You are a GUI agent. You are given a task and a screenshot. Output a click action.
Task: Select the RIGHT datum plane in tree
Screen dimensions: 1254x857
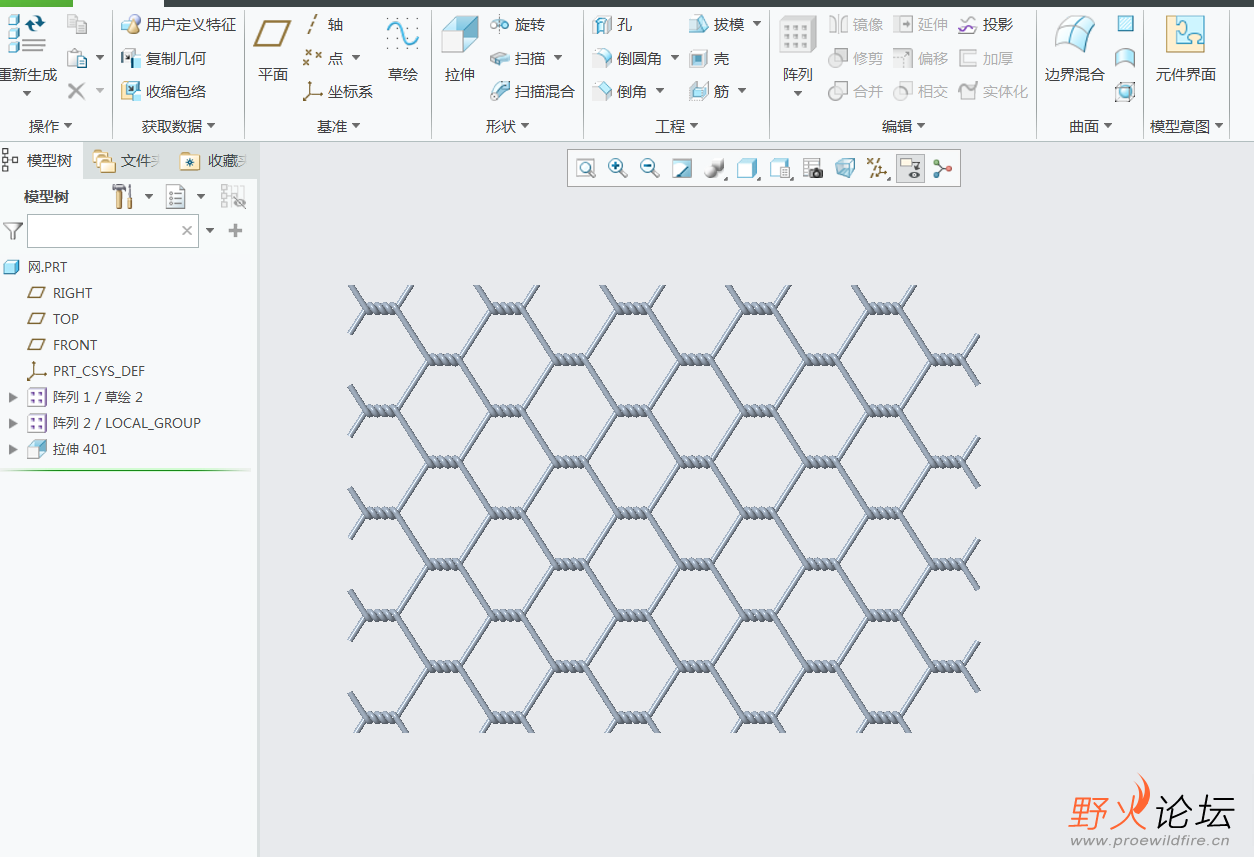click(x=60, y=293)
